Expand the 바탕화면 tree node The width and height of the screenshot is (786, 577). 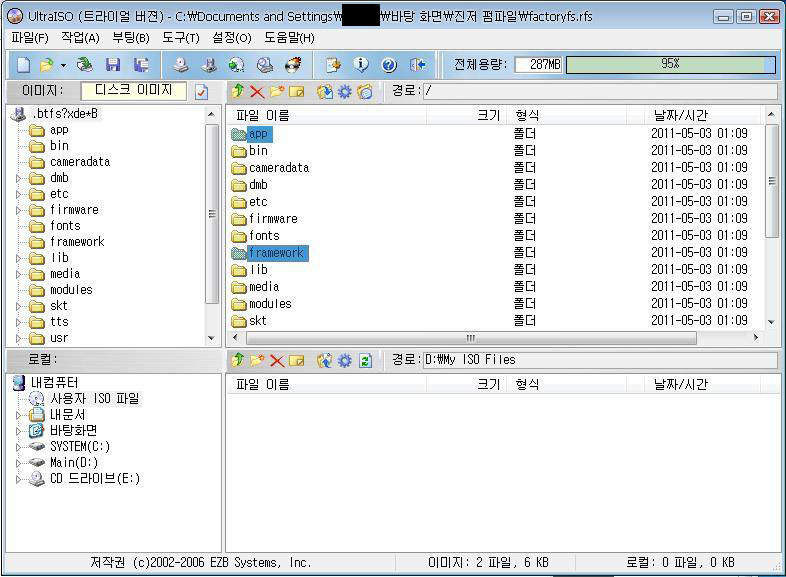pyautogui.click(x=18, y=431)
